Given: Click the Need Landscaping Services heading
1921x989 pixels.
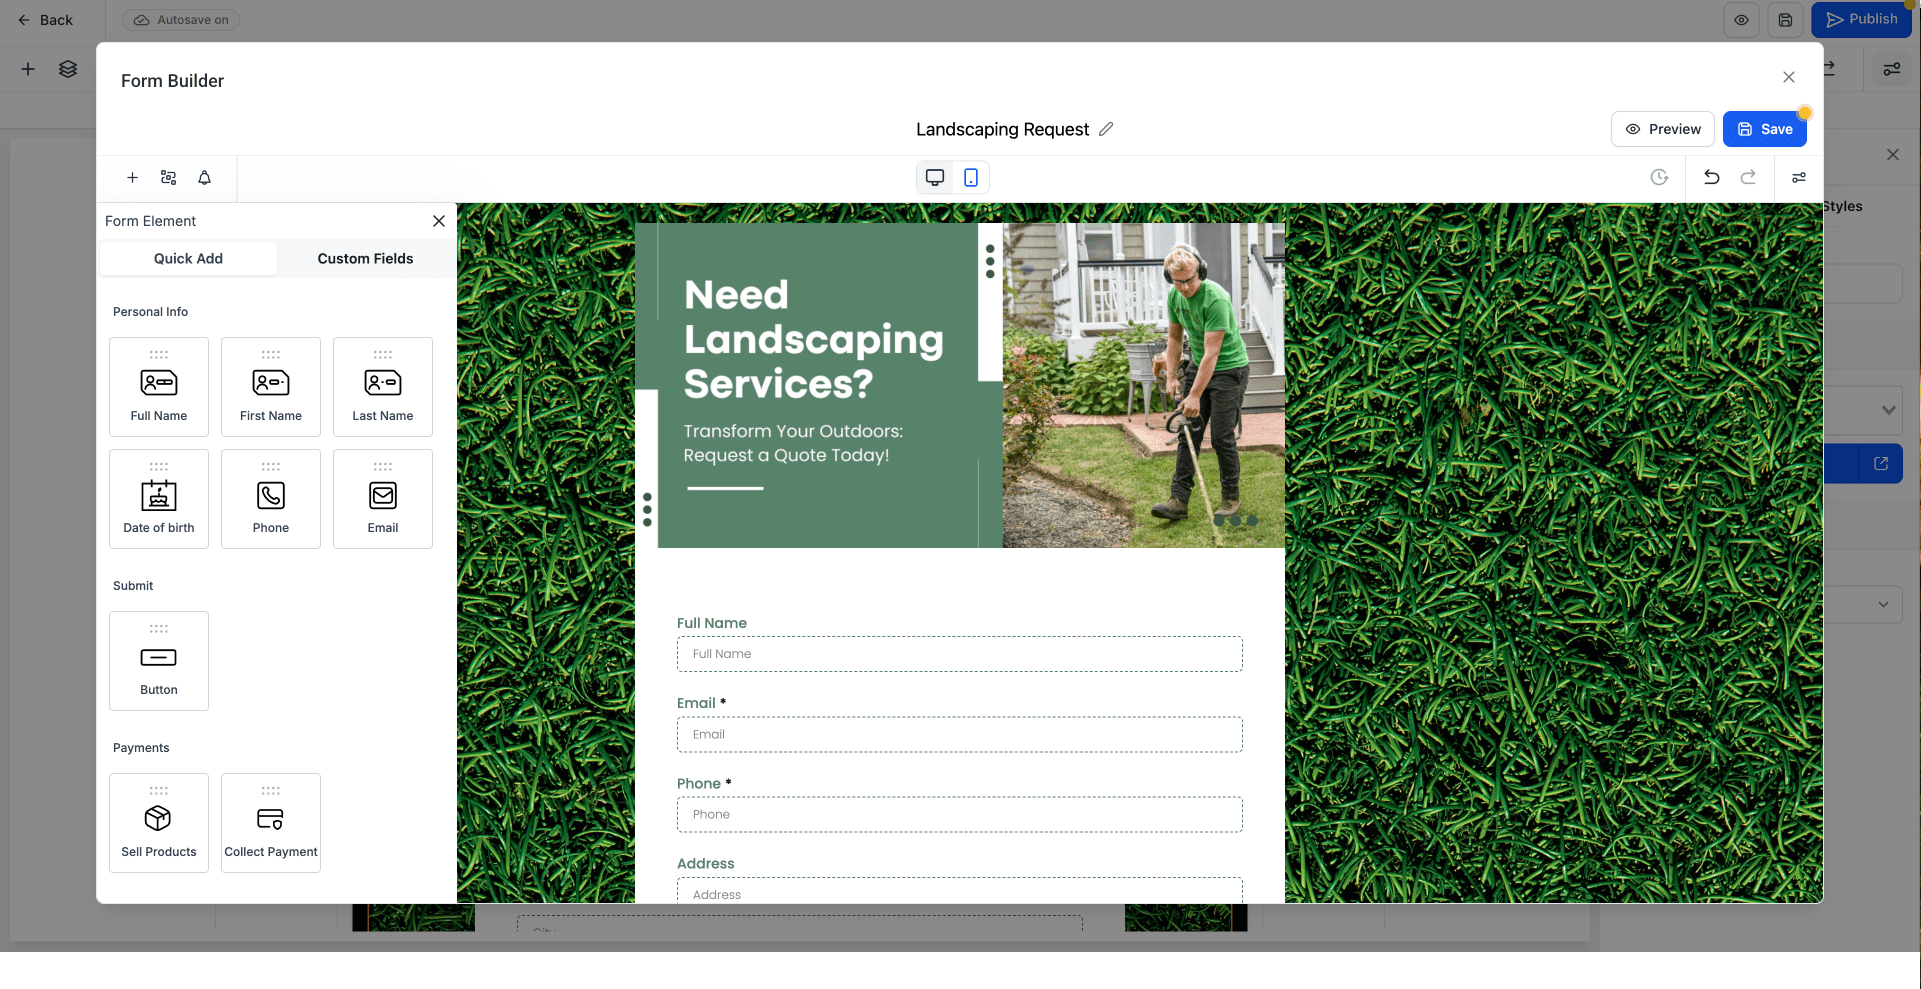Looking at the screenshot, I should tap(813, 339).
